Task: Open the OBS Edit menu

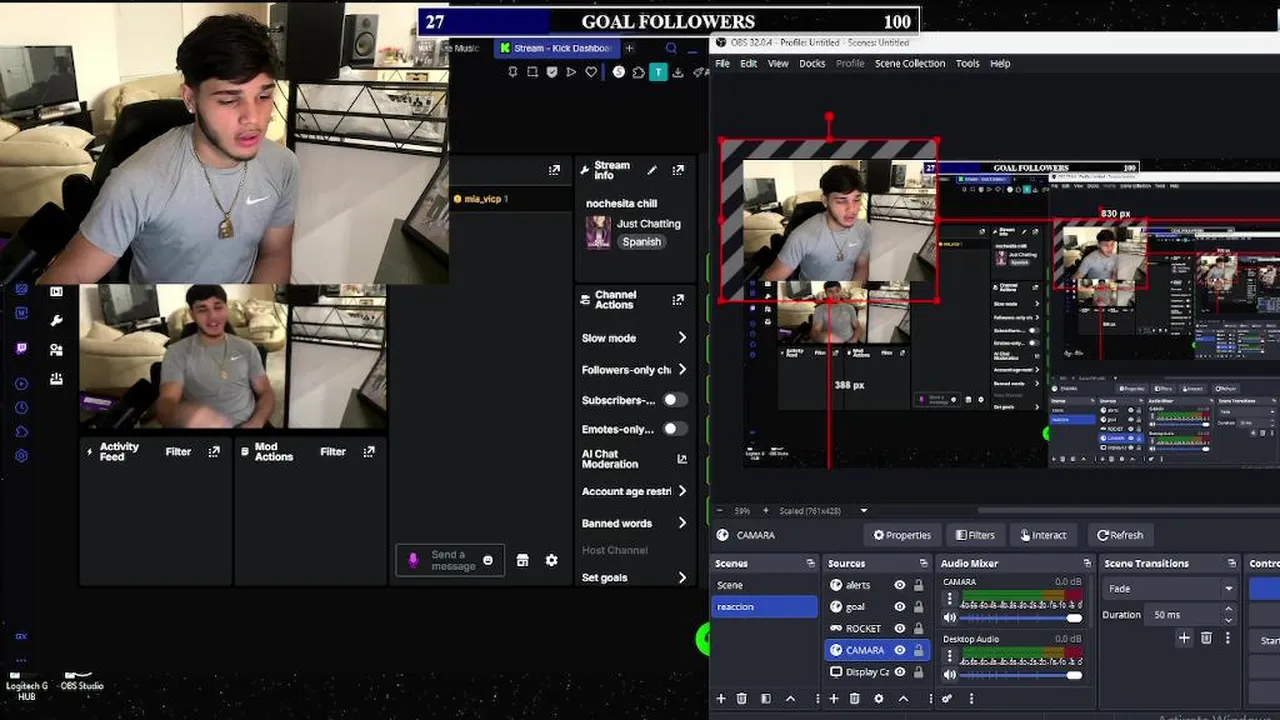Action: pos(748,63)
